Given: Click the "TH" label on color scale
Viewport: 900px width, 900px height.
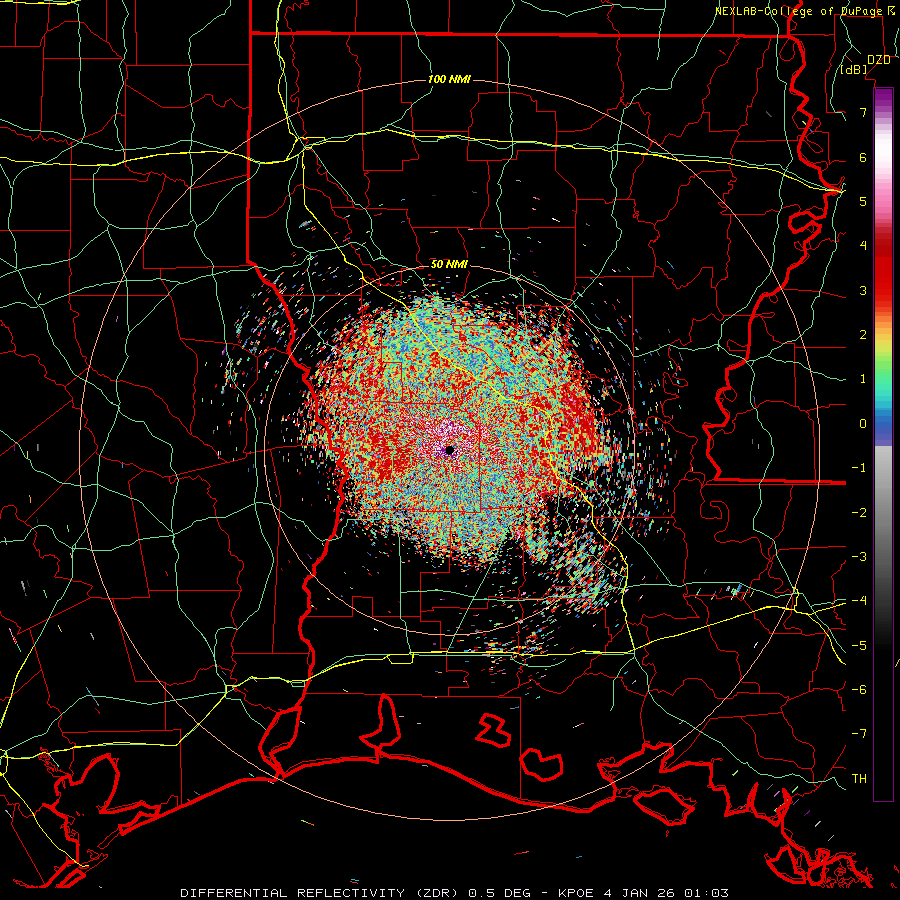Looking at the screenshot, I should [859, 779].
